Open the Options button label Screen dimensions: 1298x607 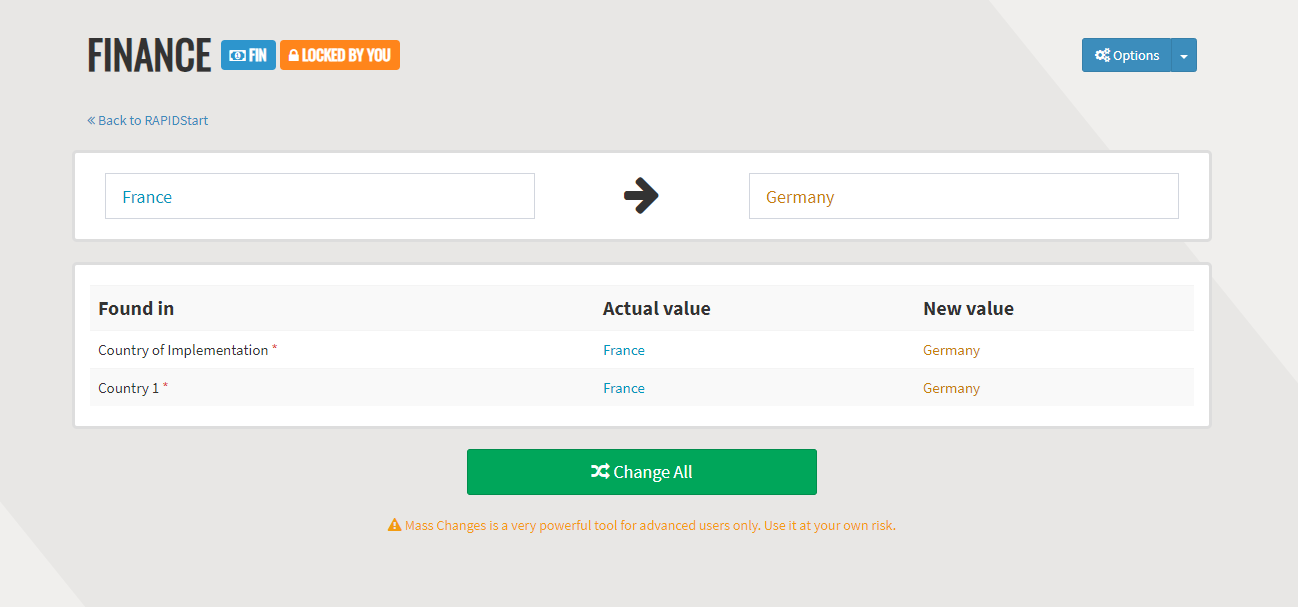[1136, 56]
